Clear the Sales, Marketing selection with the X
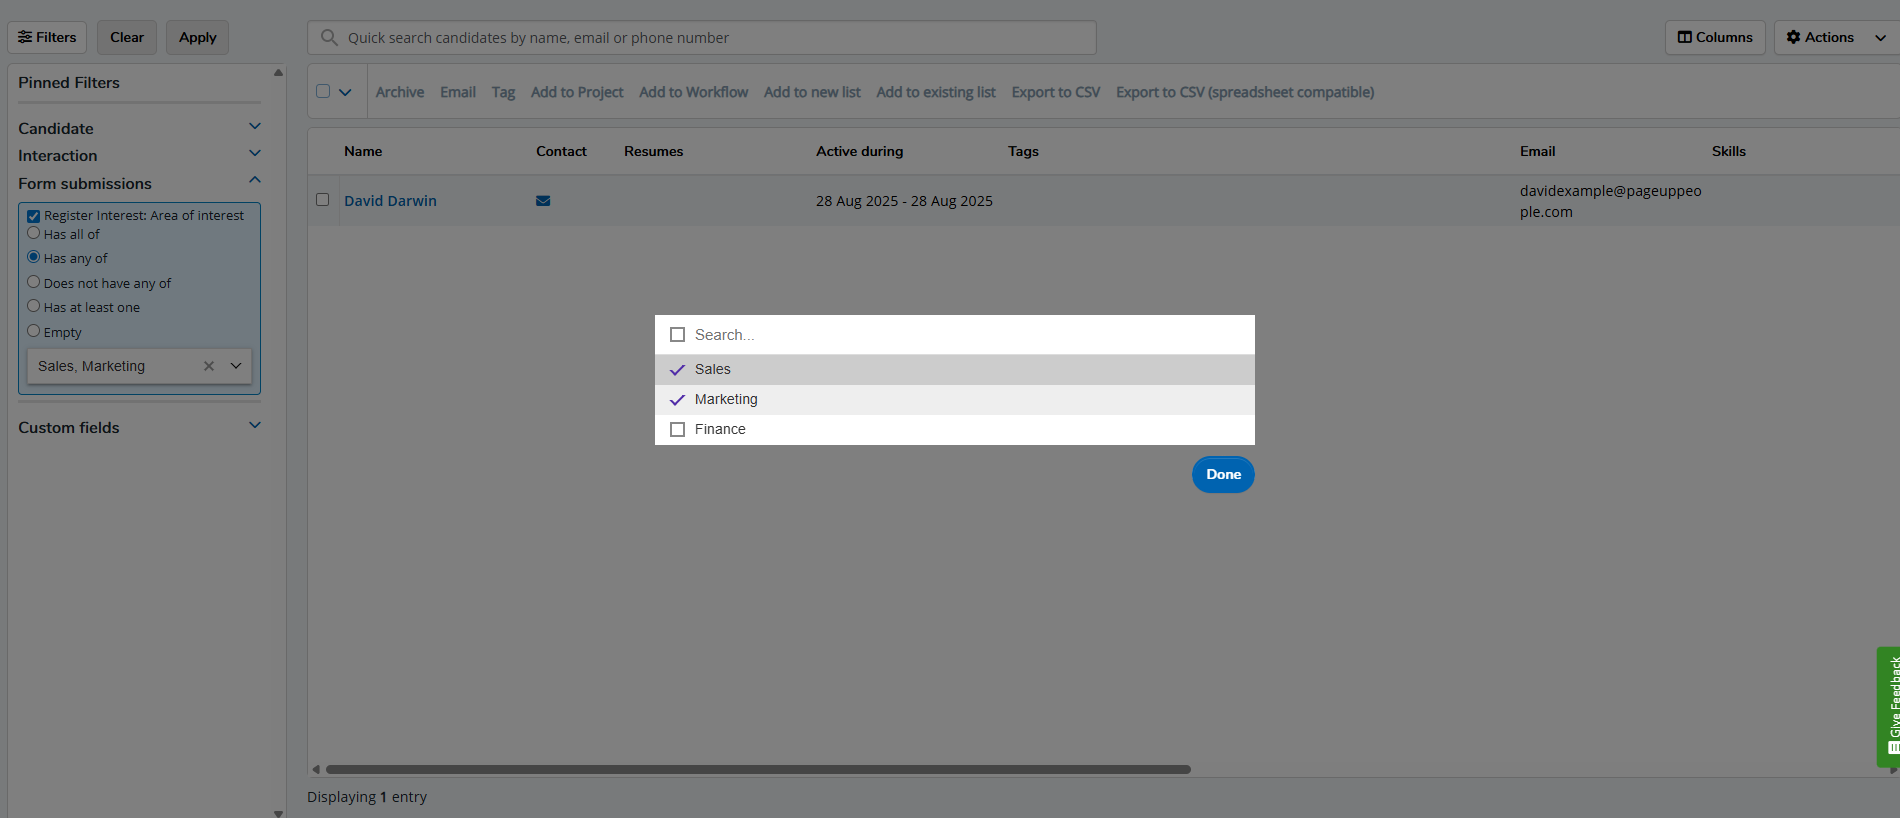 tap(209, 366)
